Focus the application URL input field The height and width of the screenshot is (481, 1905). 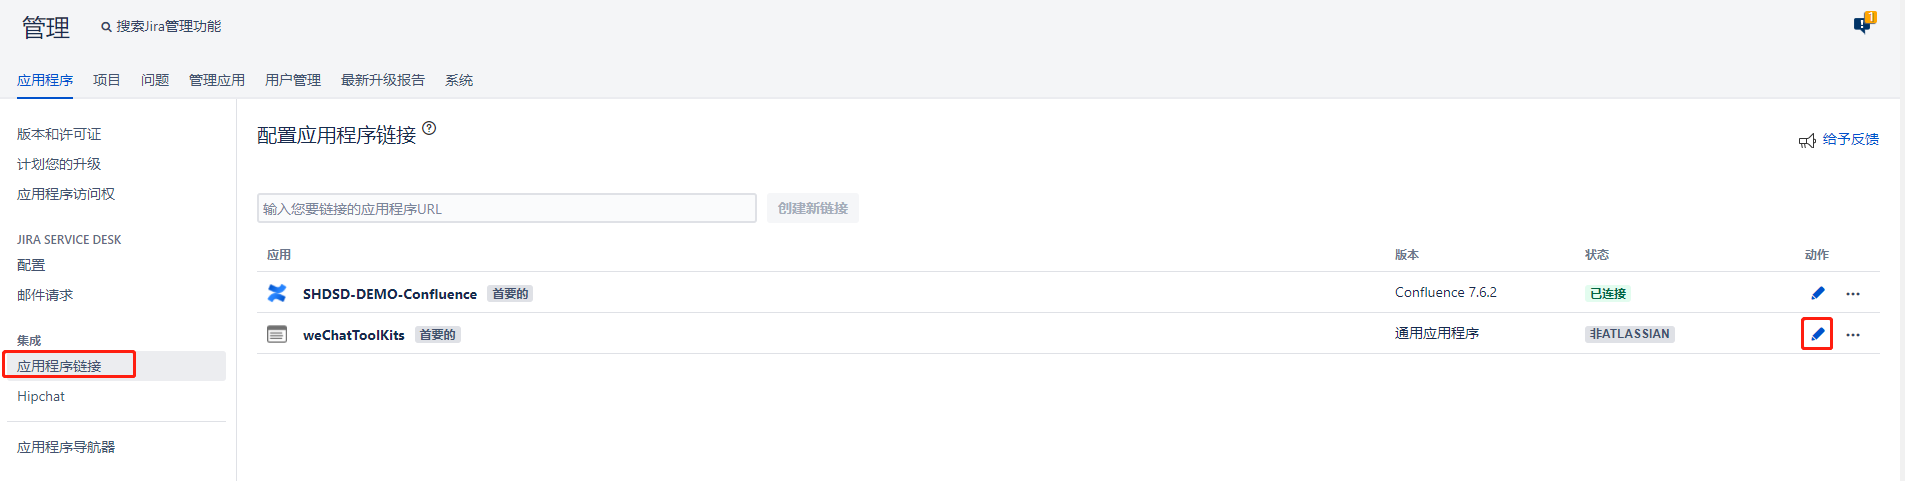click(506, 208)
